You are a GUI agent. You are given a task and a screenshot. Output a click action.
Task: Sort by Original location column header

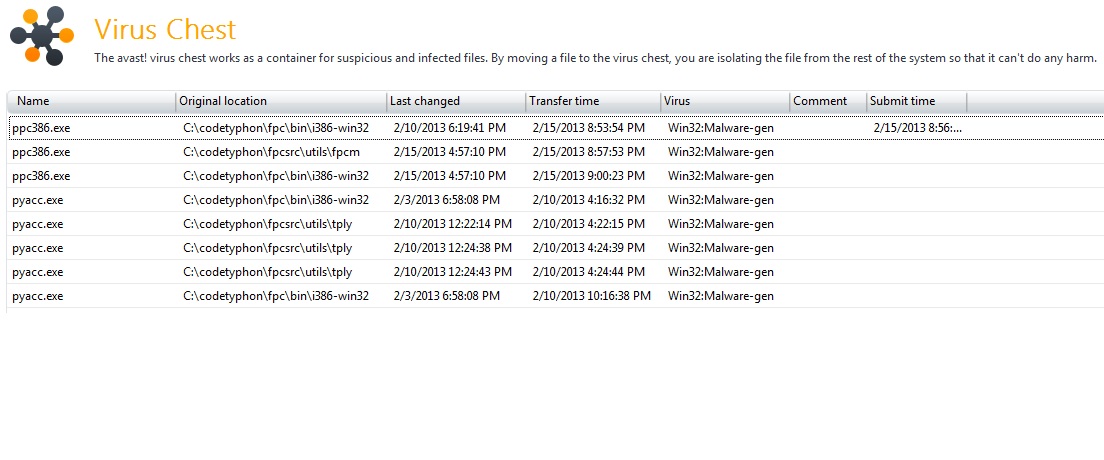tap(281, 101)
